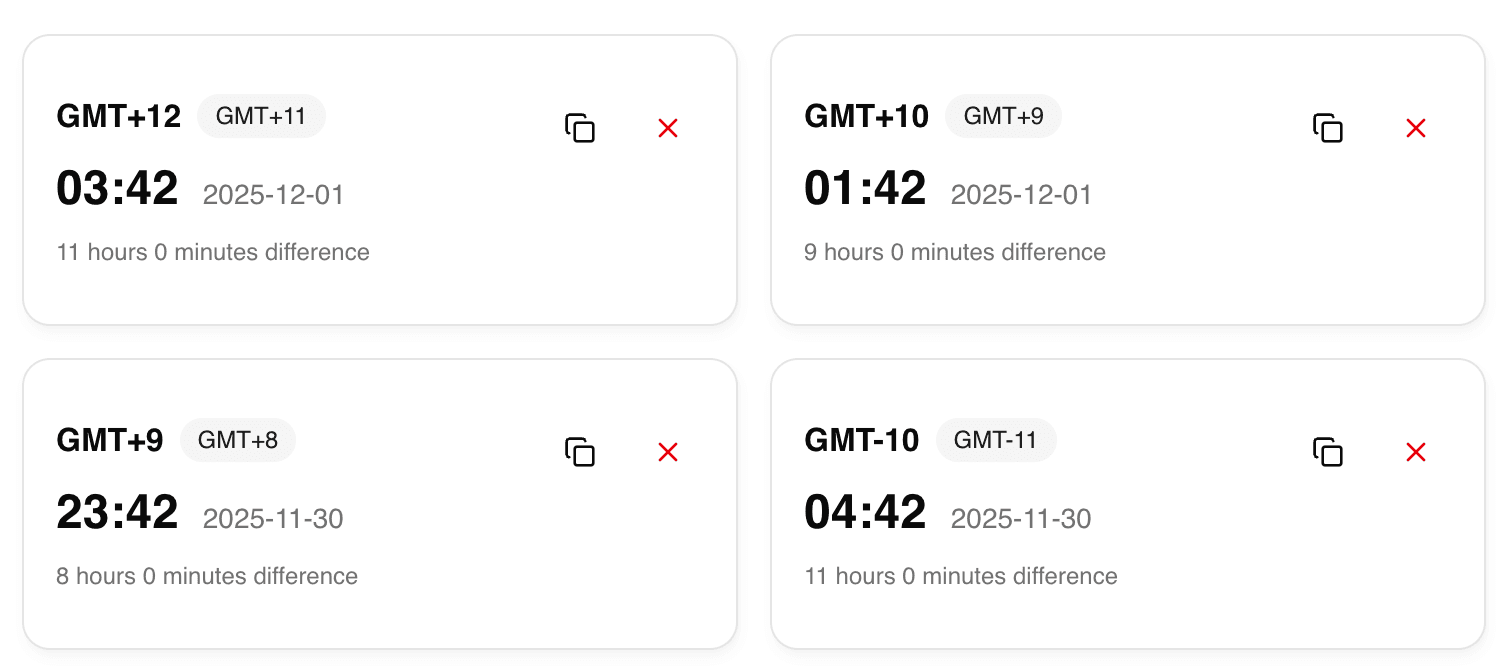
Task: Delete the GMT-10 time zone card
Action: 1416,452
